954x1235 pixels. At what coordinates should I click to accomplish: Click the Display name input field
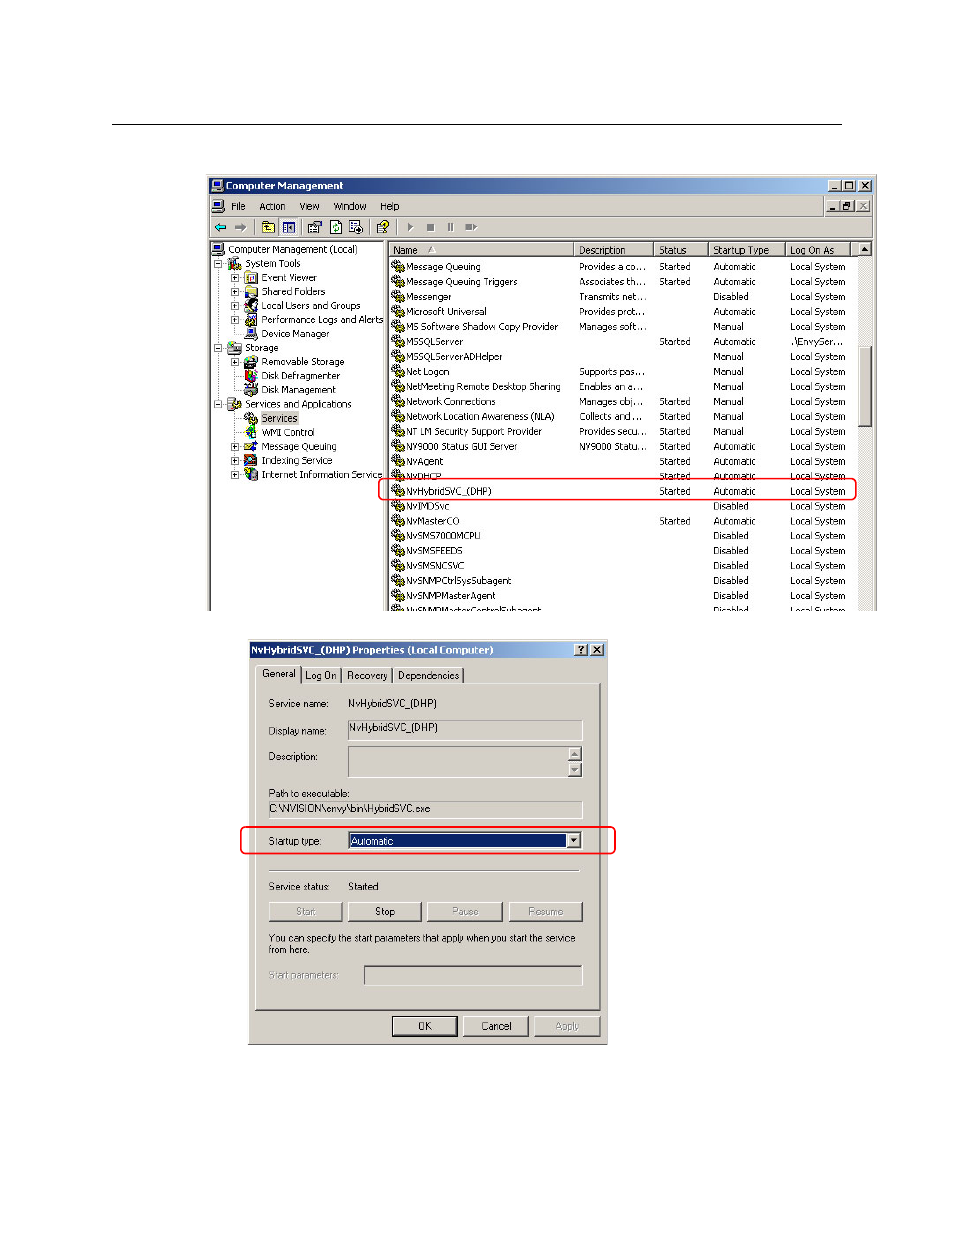465,730
